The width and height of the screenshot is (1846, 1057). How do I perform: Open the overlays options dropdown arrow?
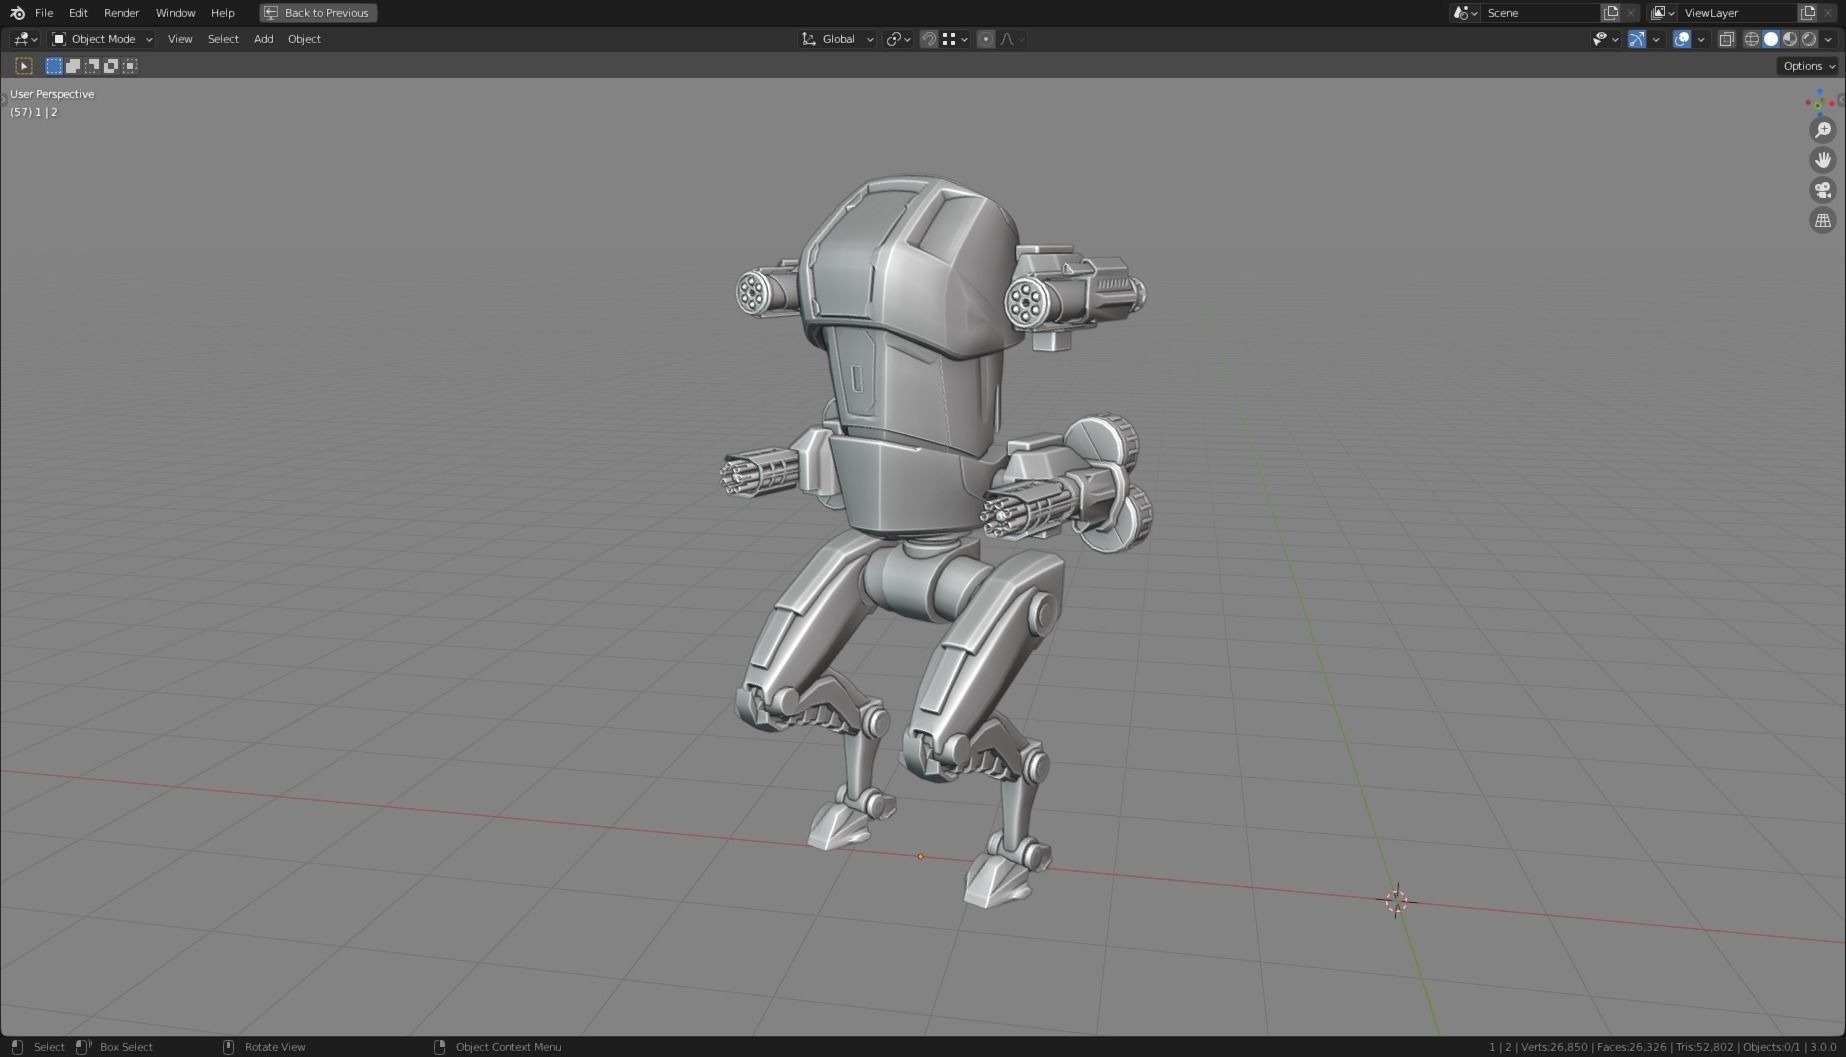point(1701,39)
